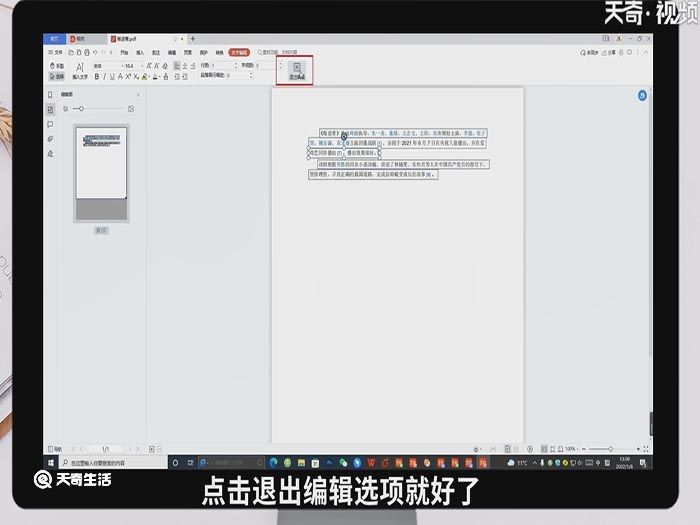
Task: Click the Exit Editing button in the ribbon
Action: pyautogui.click(x=296, y=71)
